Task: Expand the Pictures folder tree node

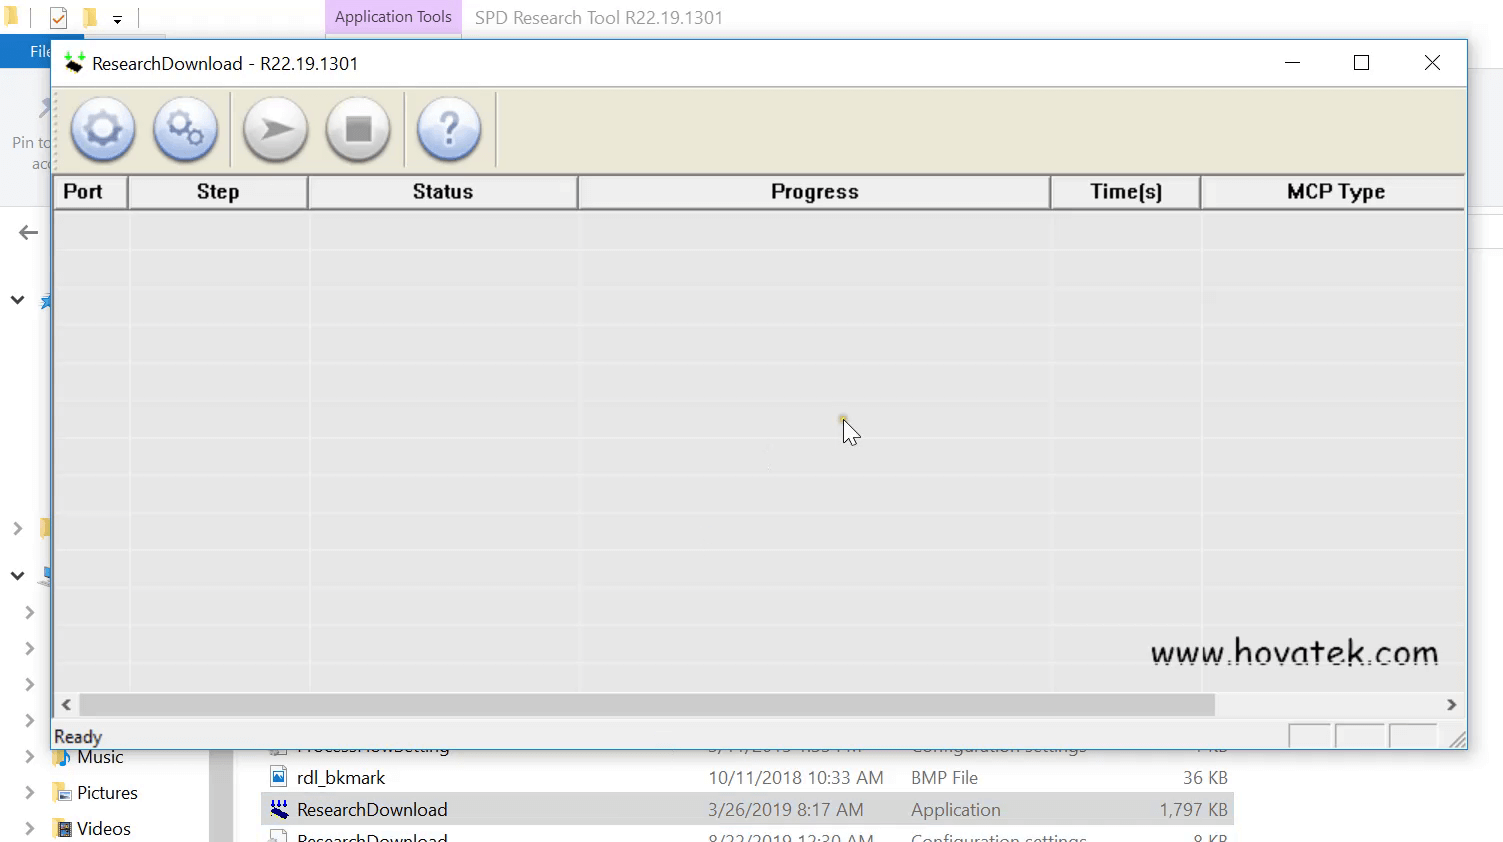Action: point(30,793)
